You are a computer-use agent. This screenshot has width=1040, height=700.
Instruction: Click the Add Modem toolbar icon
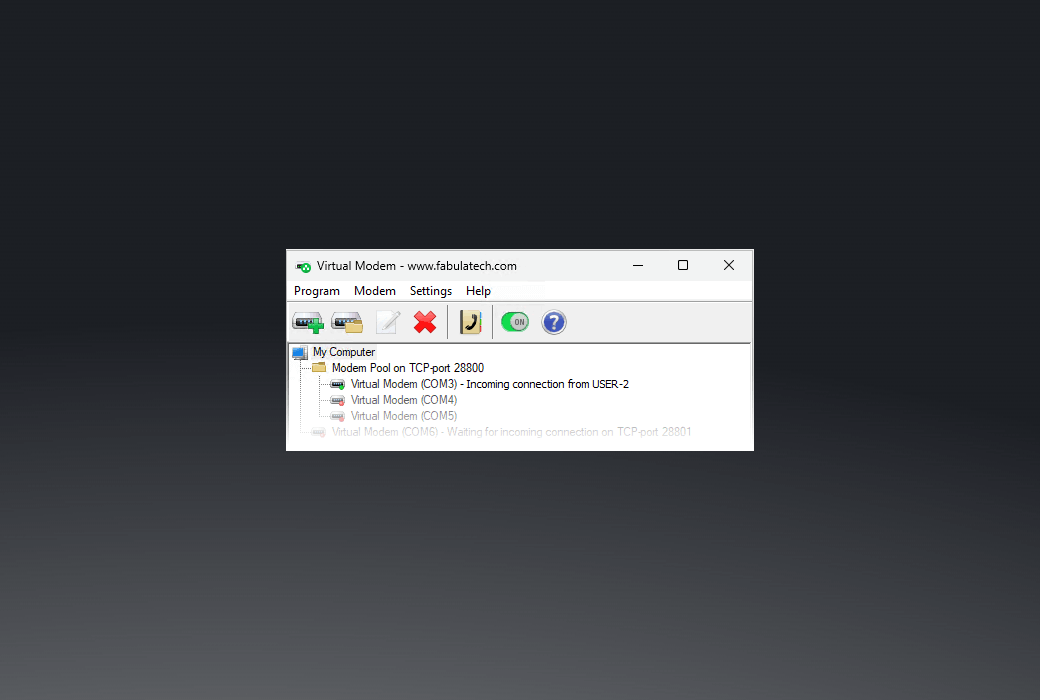click(307, 322)
